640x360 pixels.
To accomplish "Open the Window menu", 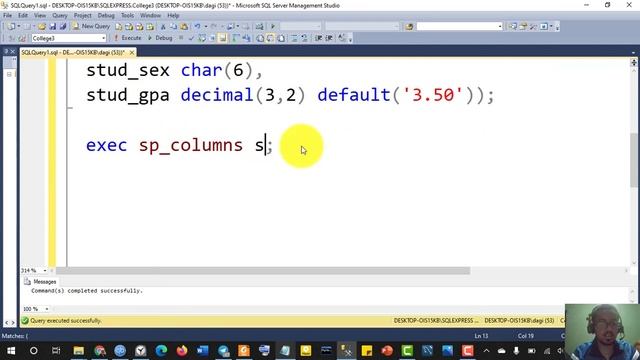I will click(150, 16).
